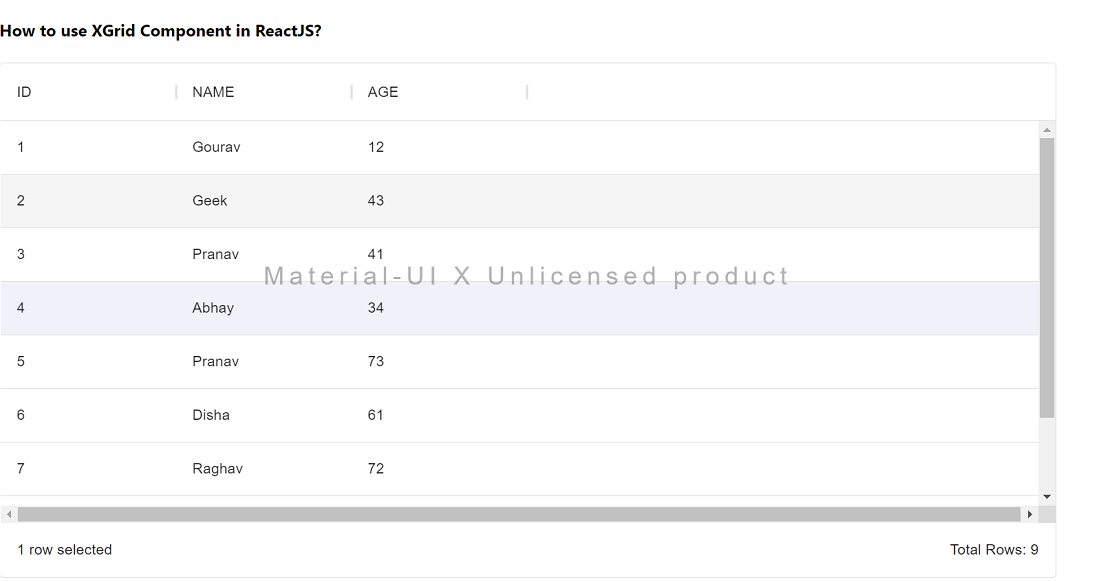This screenshot has width=1099, height=582.
Task: Click the vertical scrollbar up arrow
Action: (x=1047, y=130)
